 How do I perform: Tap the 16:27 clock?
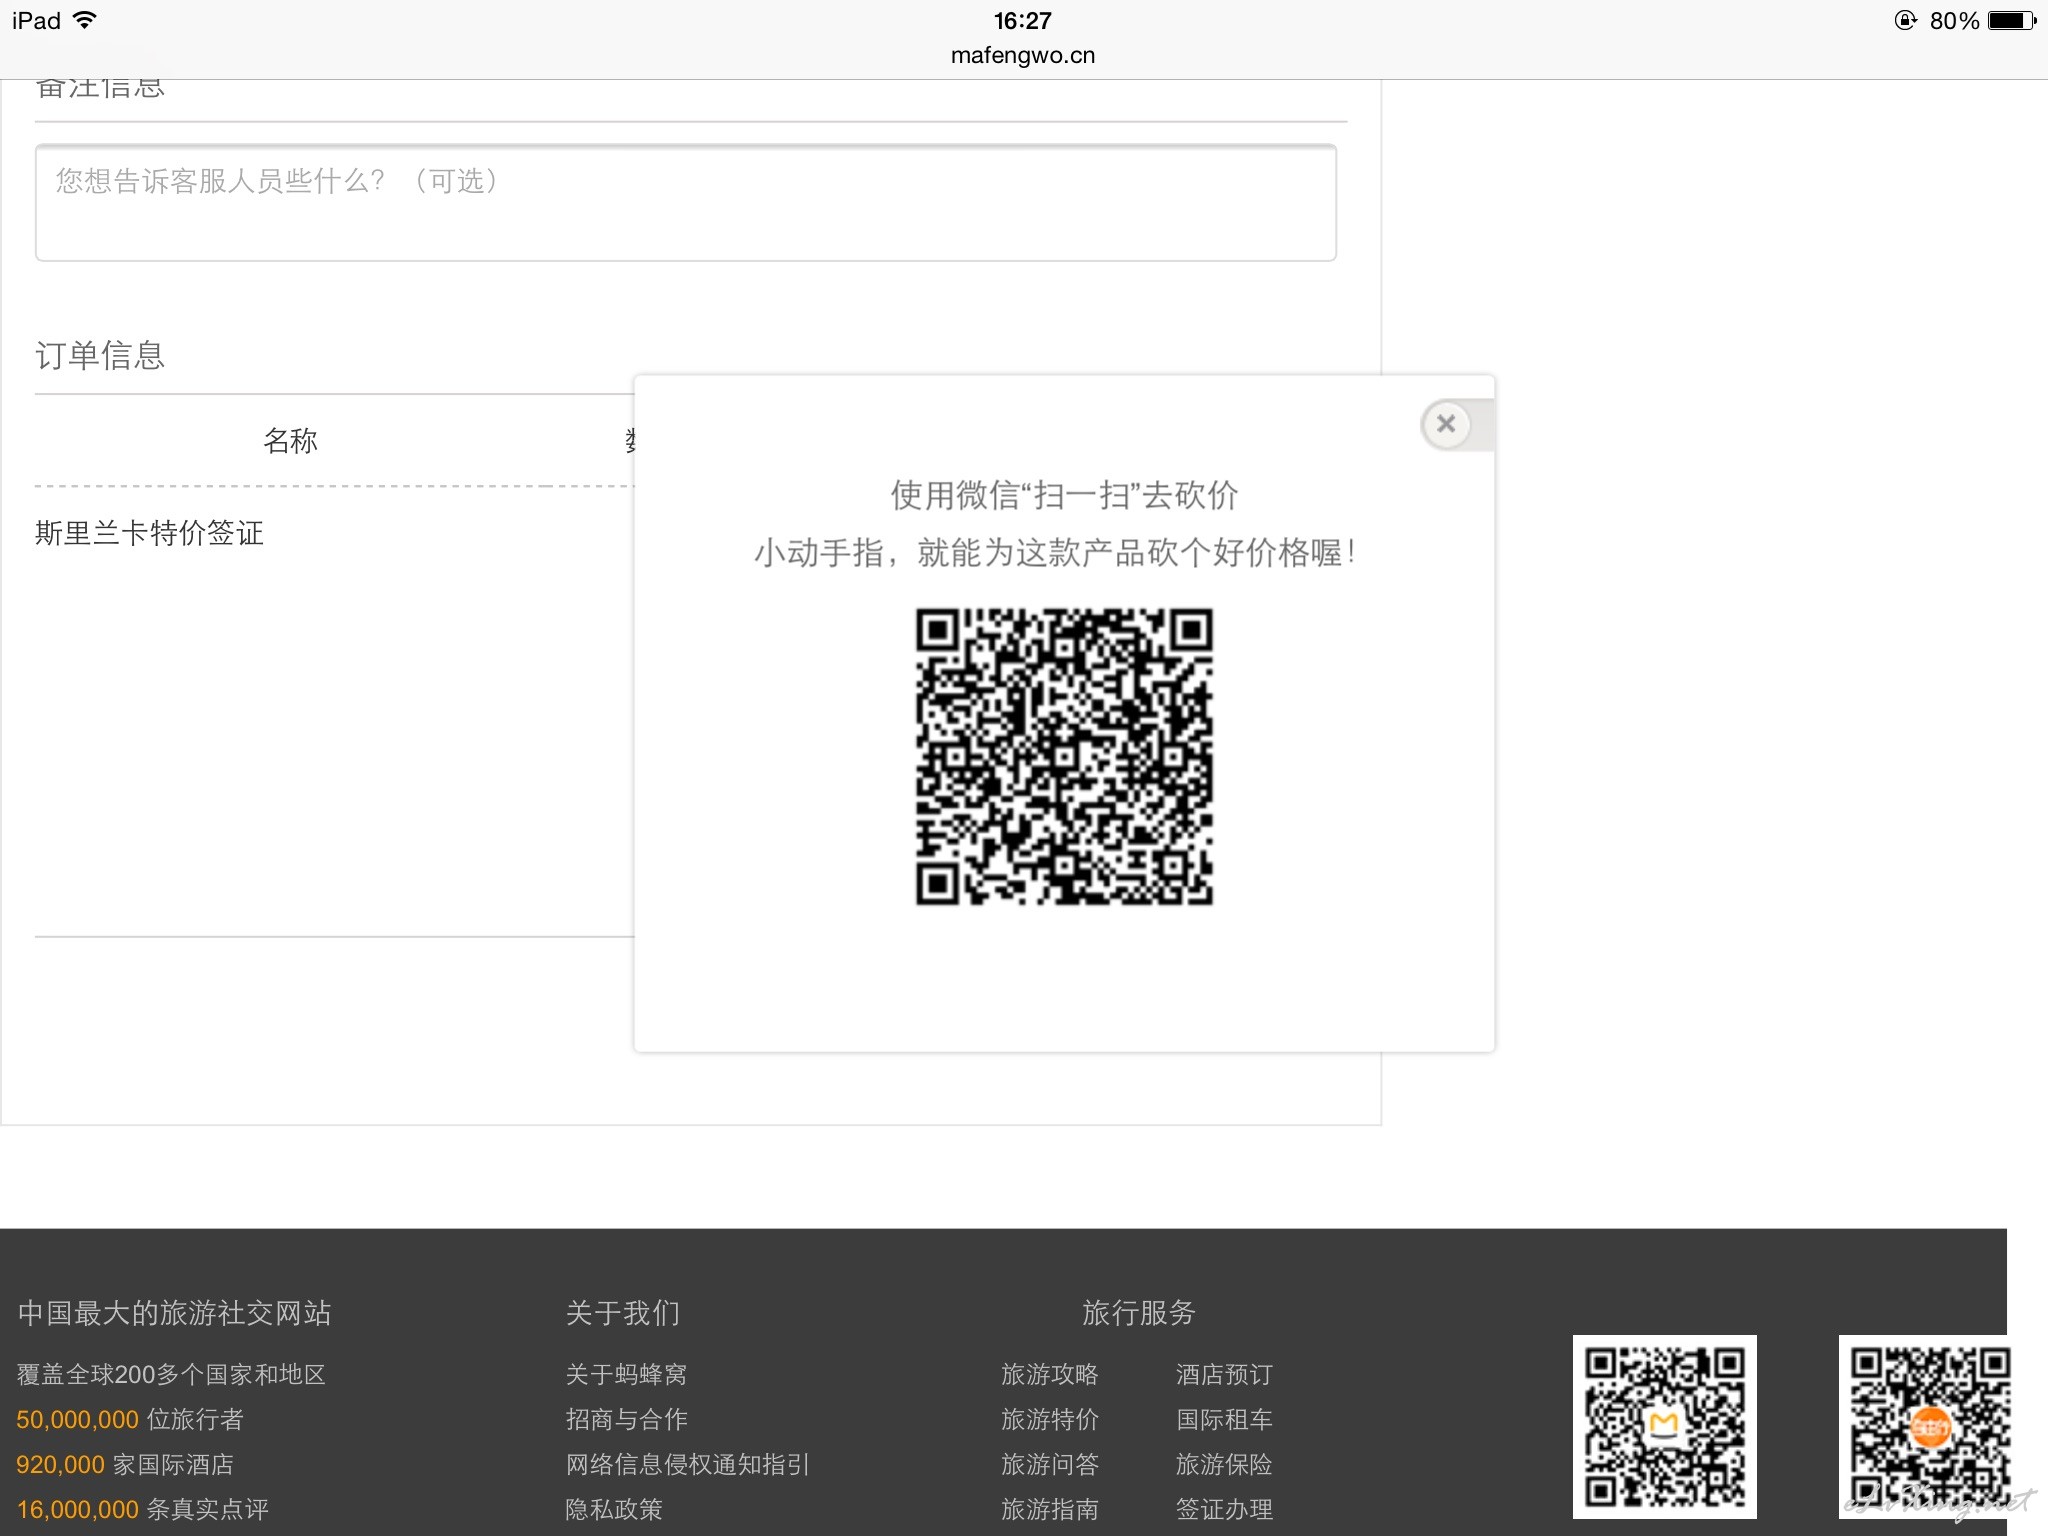(x=1022, y=20)
